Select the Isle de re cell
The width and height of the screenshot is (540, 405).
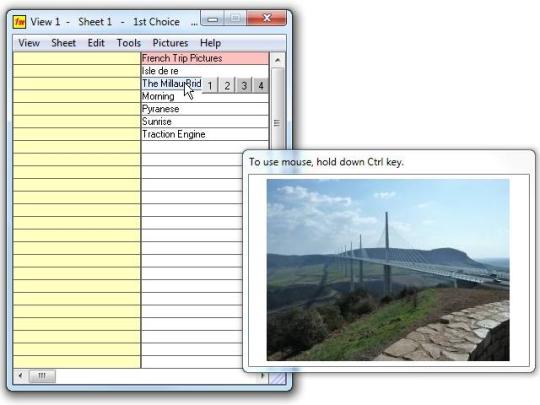coord(205,71)
